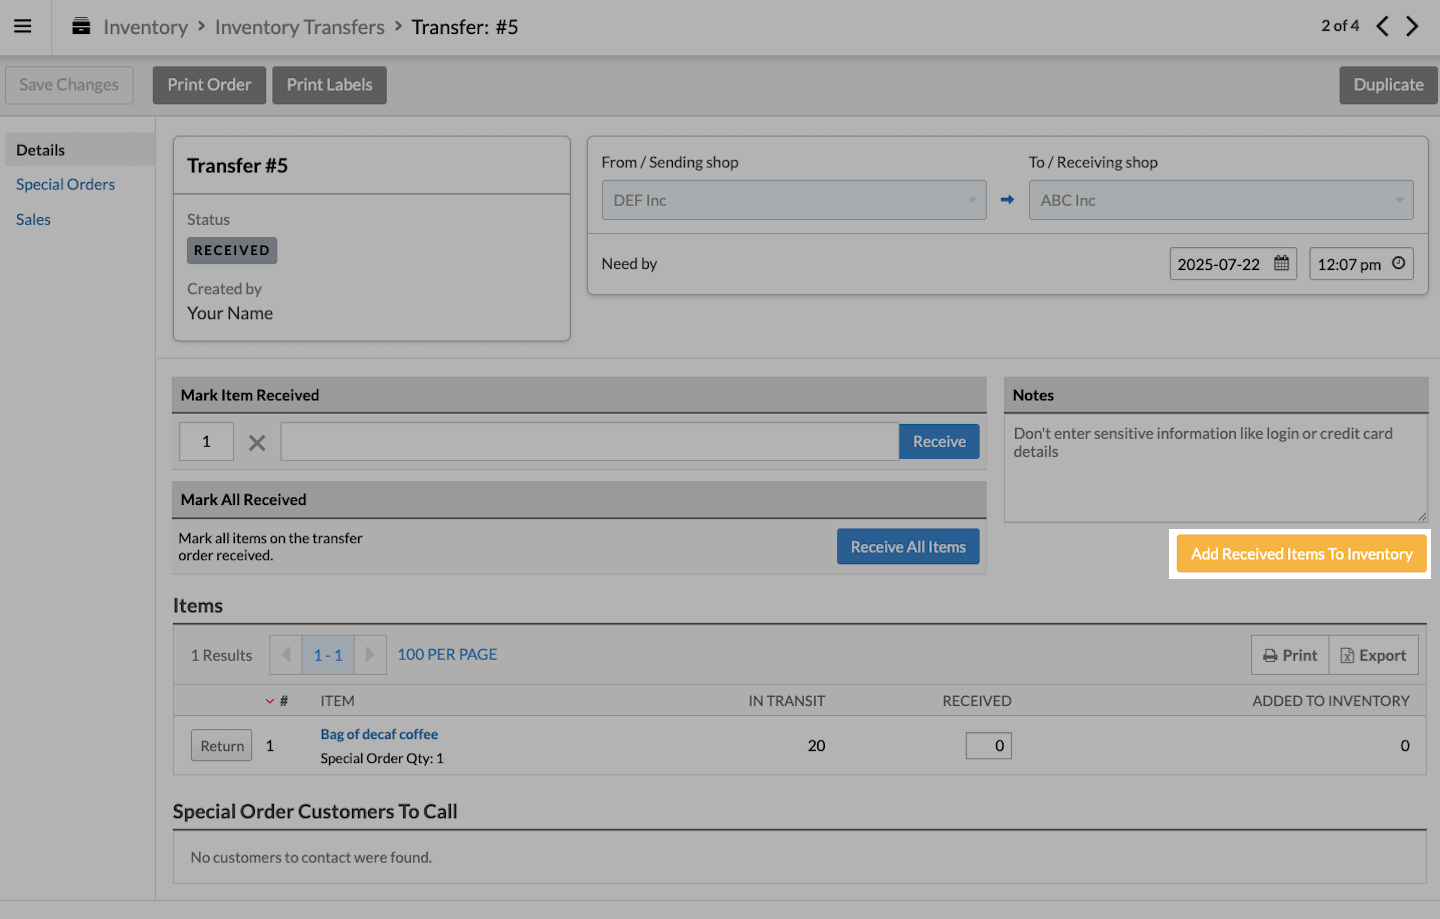Viewport: 1440px width, 919px height.
Task: Switch to the Special Orders tab
Action: pyautogui.click(x=65, y=184)
